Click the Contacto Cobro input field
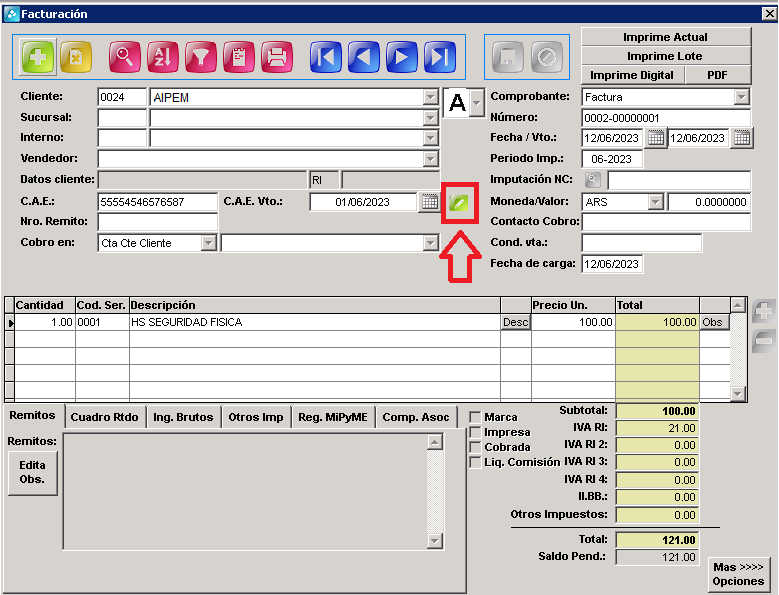The width and height of the screenshot is (779, 595). [x=666, y=222]
